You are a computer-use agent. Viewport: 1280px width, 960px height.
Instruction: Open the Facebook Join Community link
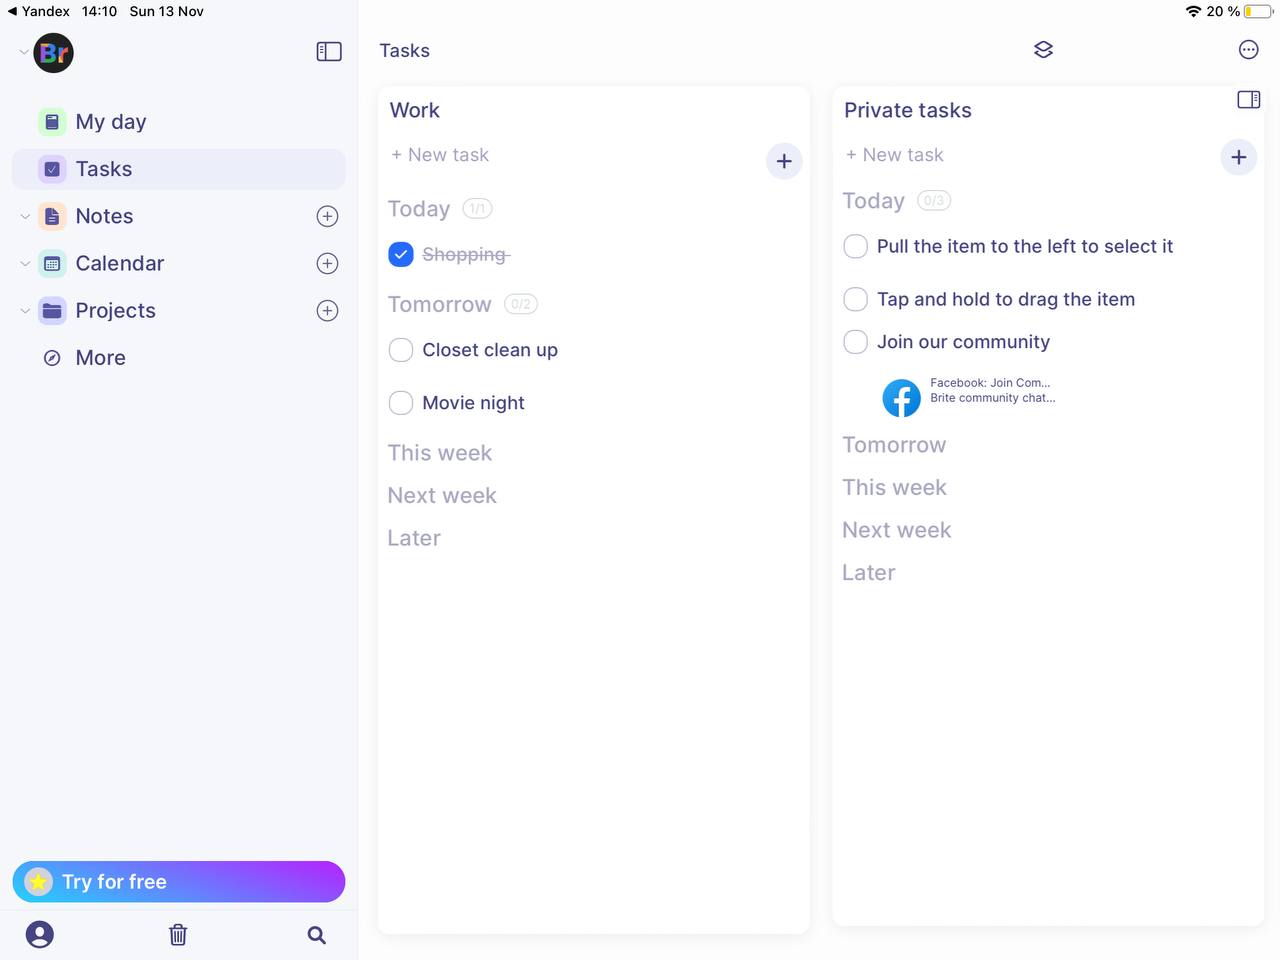[992, 390]
